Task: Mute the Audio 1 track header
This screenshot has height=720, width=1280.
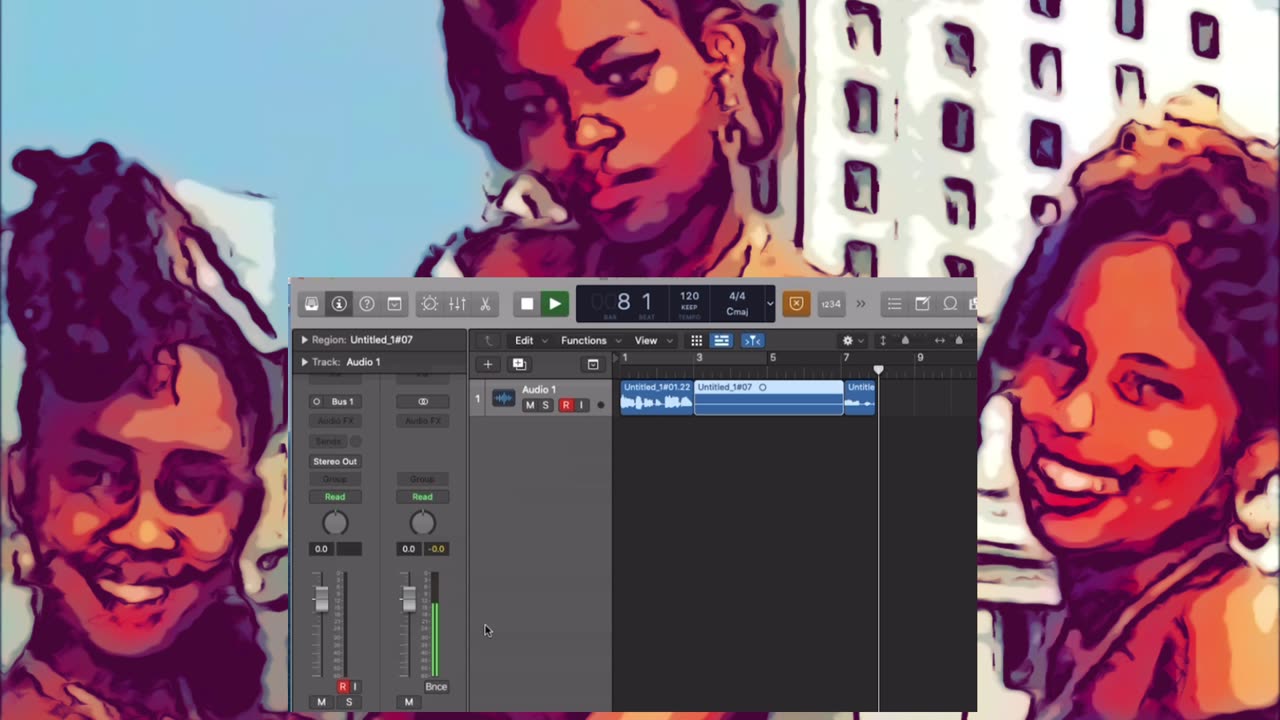Action: click(530, 405)
